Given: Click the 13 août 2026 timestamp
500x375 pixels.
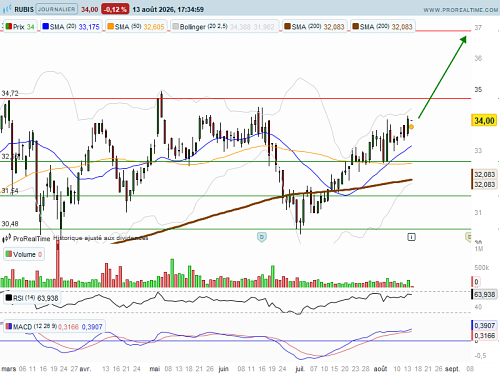Looking at the screenshot, I should [168, 9].
